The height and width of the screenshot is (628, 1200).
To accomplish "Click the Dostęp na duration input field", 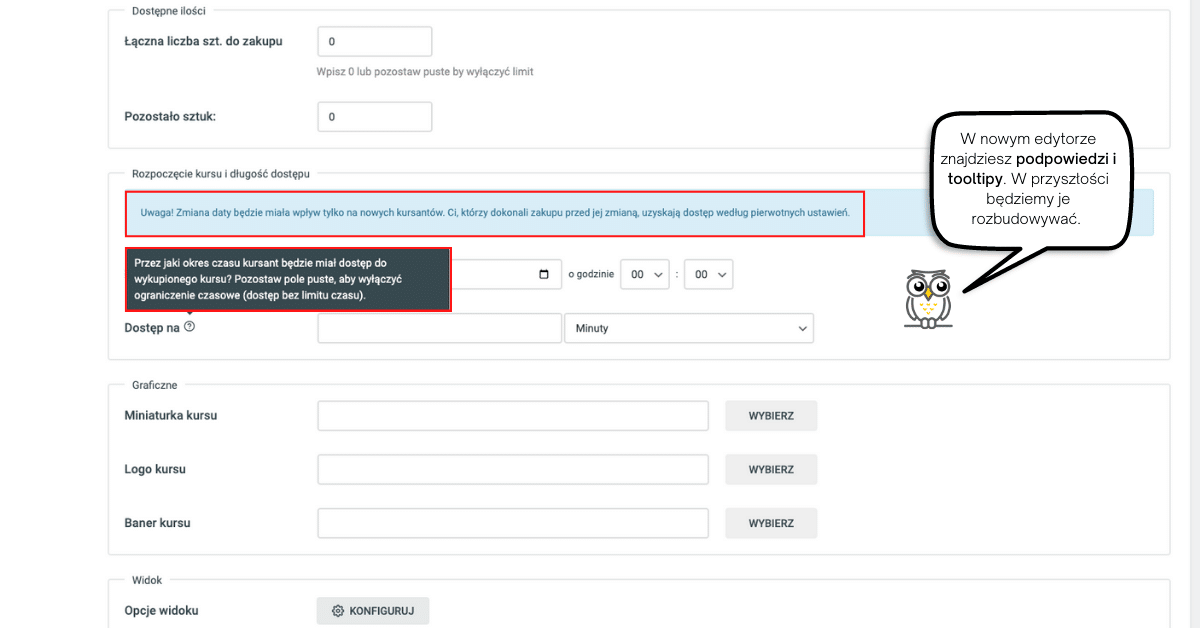I will pos(440,328).
